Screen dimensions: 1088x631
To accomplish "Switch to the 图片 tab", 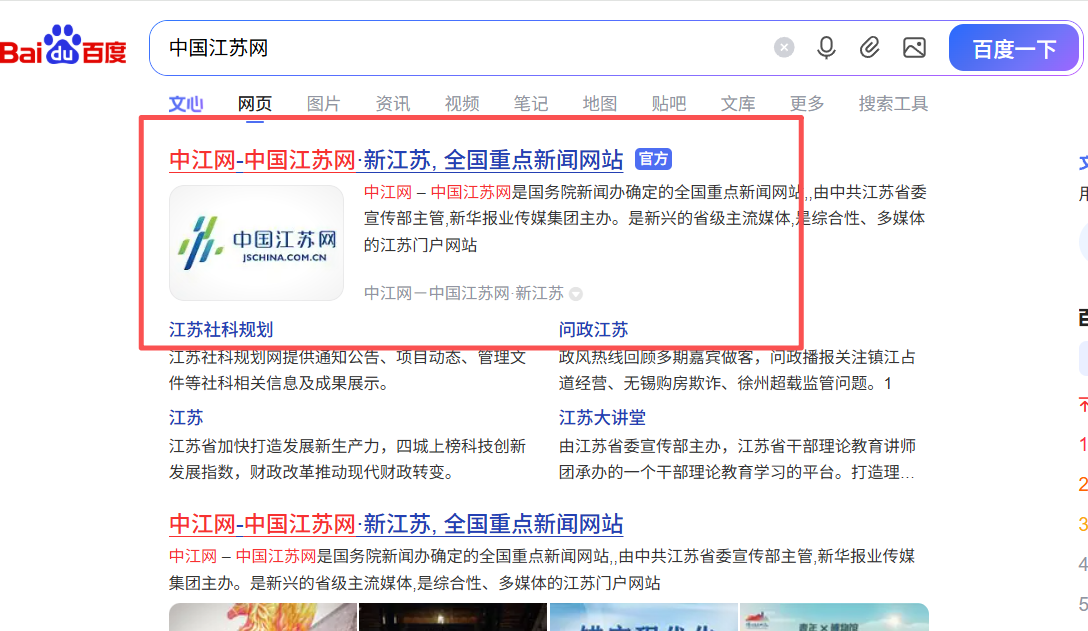I will point(323,102).
